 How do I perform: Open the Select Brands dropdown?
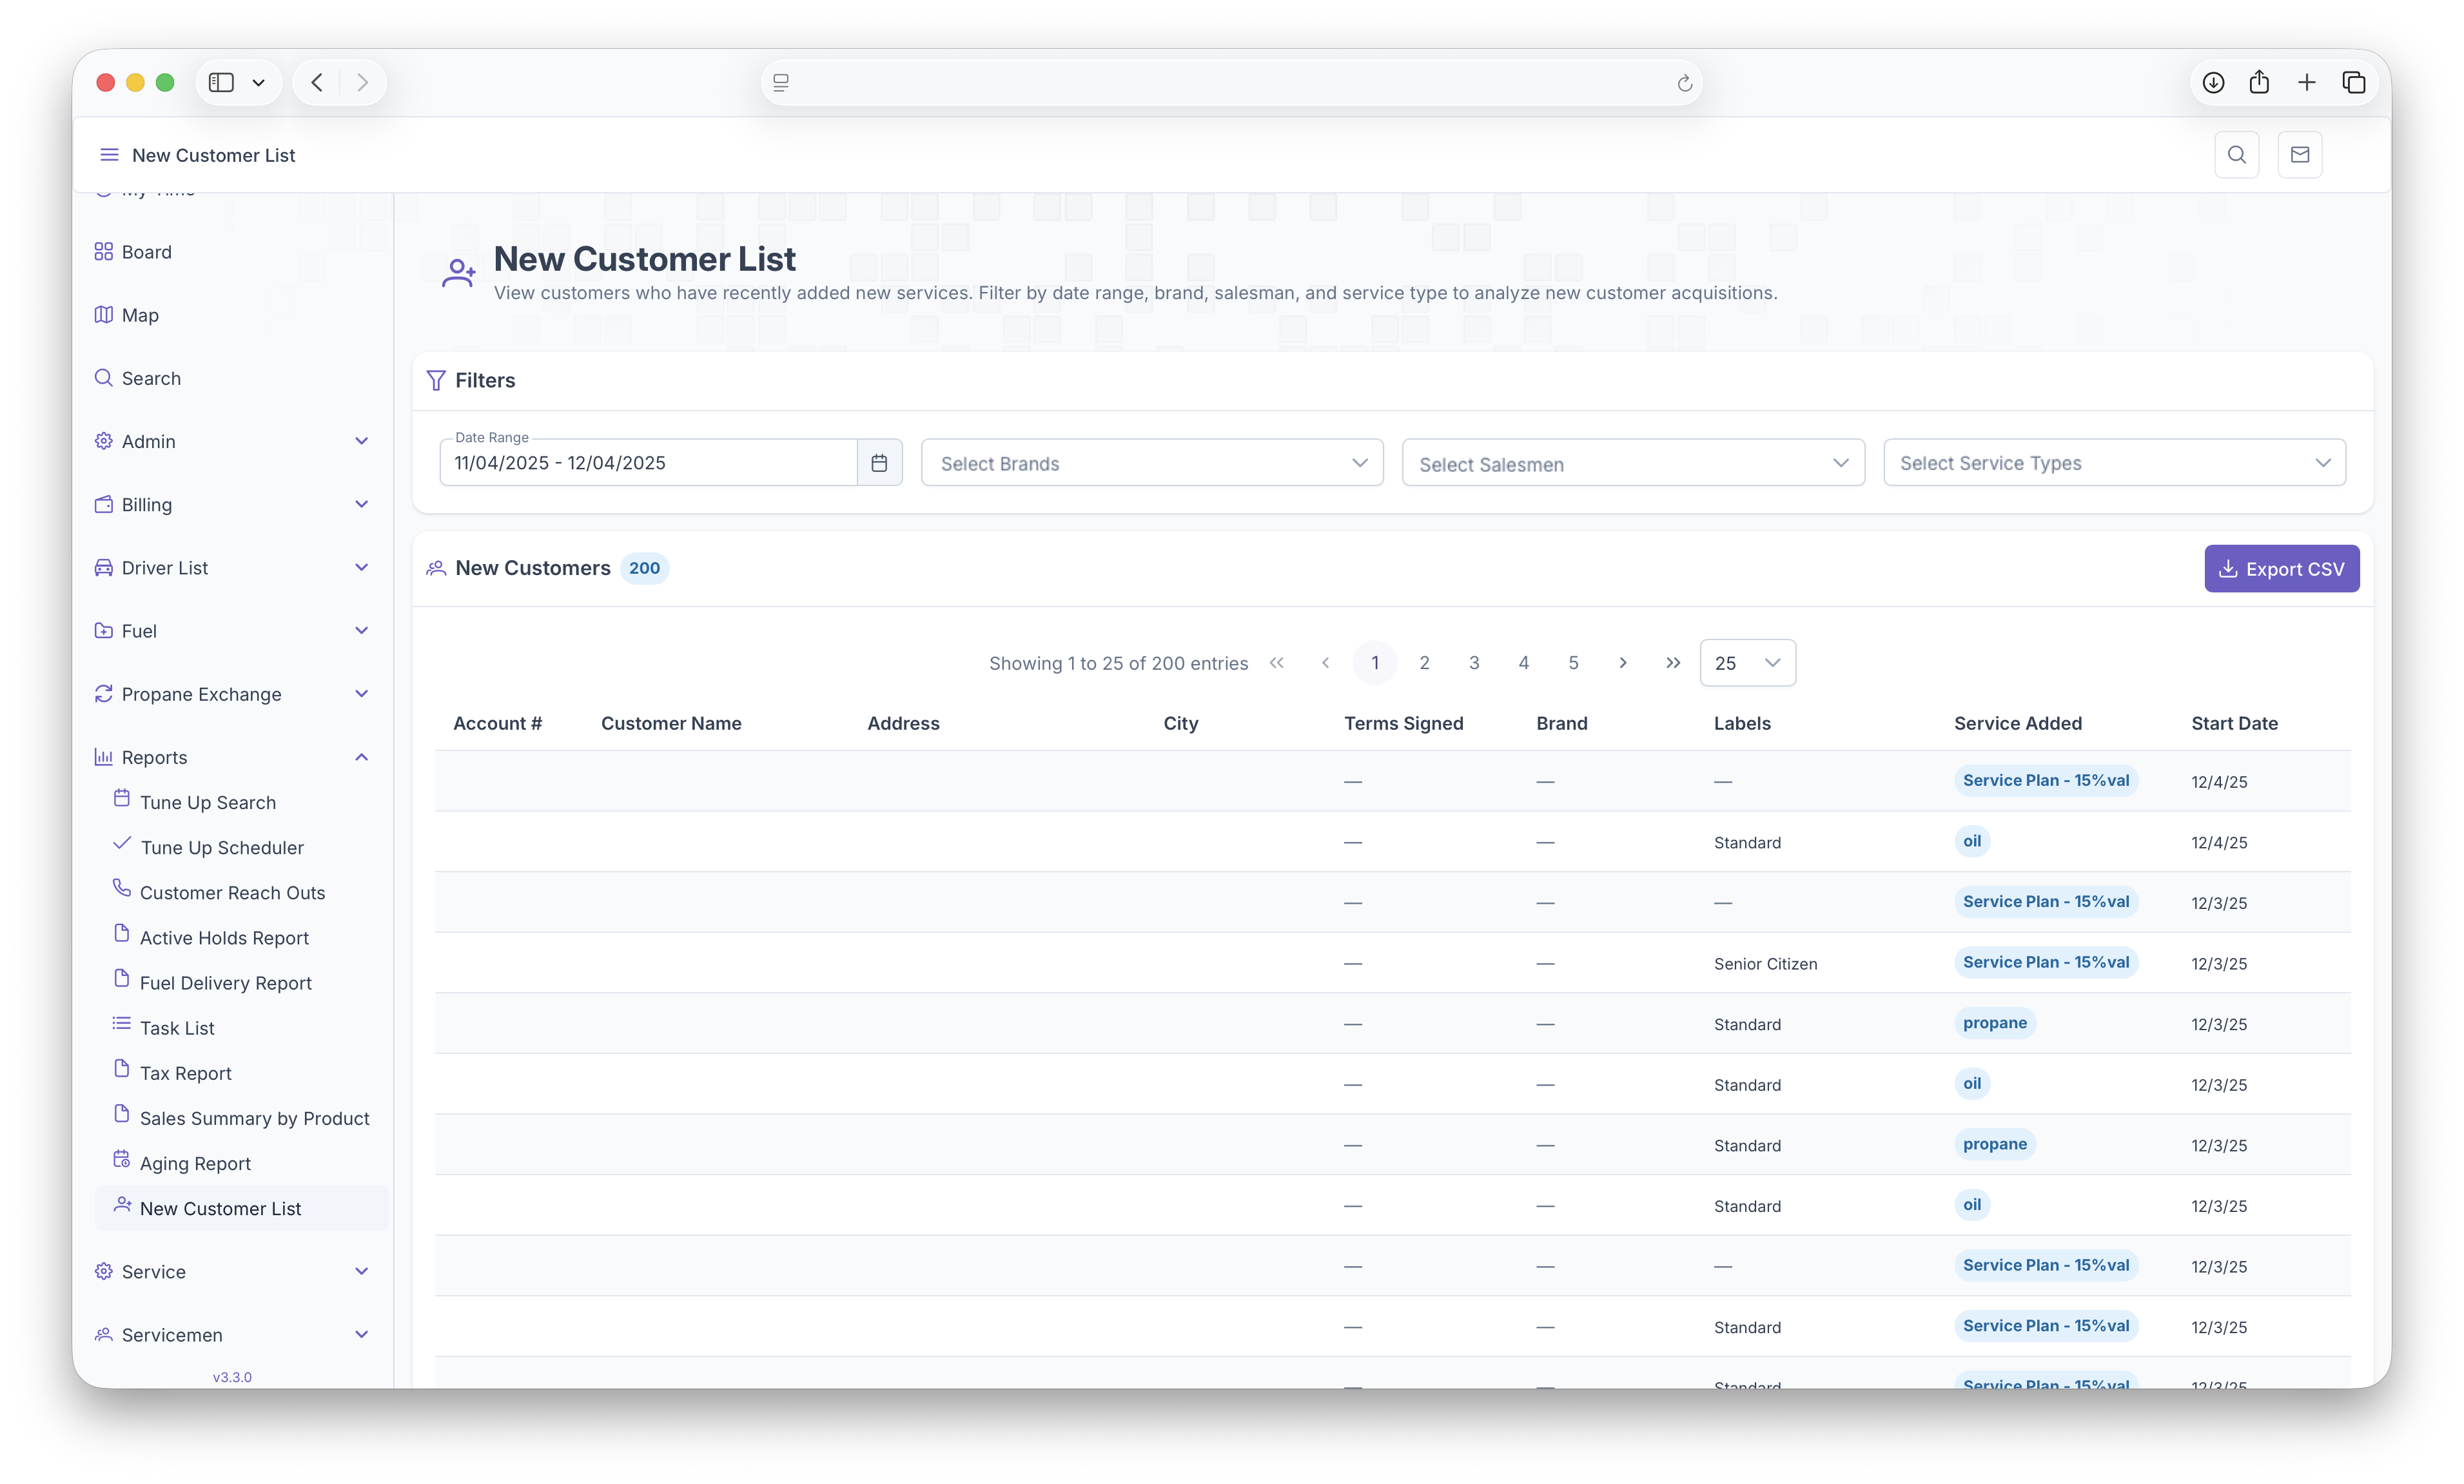click(1151, 463)
